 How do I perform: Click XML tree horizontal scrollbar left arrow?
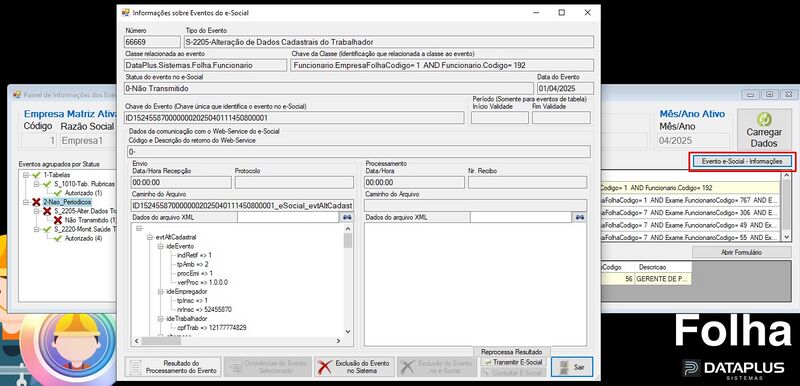(x=136, y=341)
